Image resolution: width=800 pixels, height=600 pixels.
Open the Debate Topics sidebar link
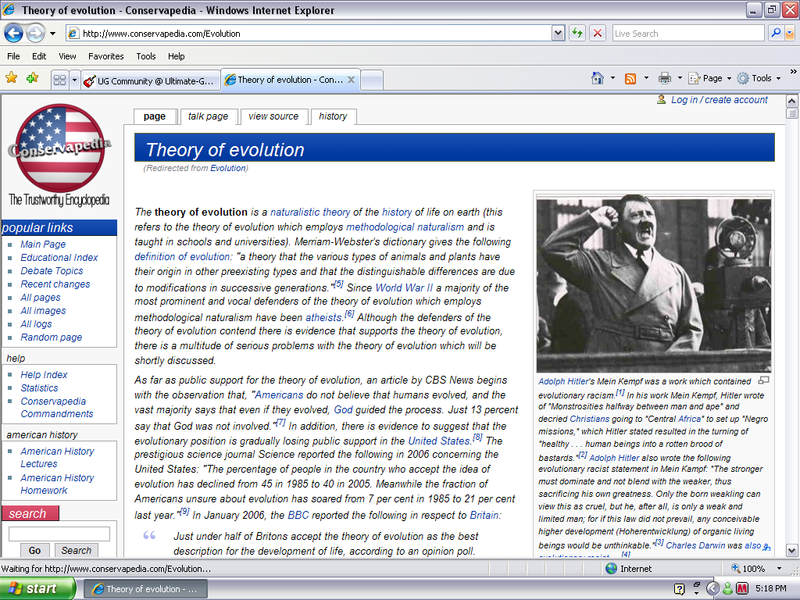click(52, 270)
